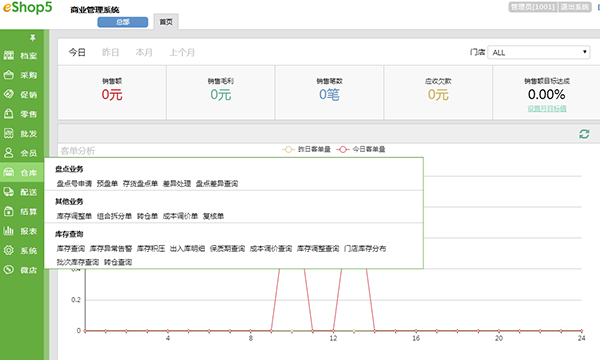Open the 设置月目标值 link

click(x=547, y=109)
